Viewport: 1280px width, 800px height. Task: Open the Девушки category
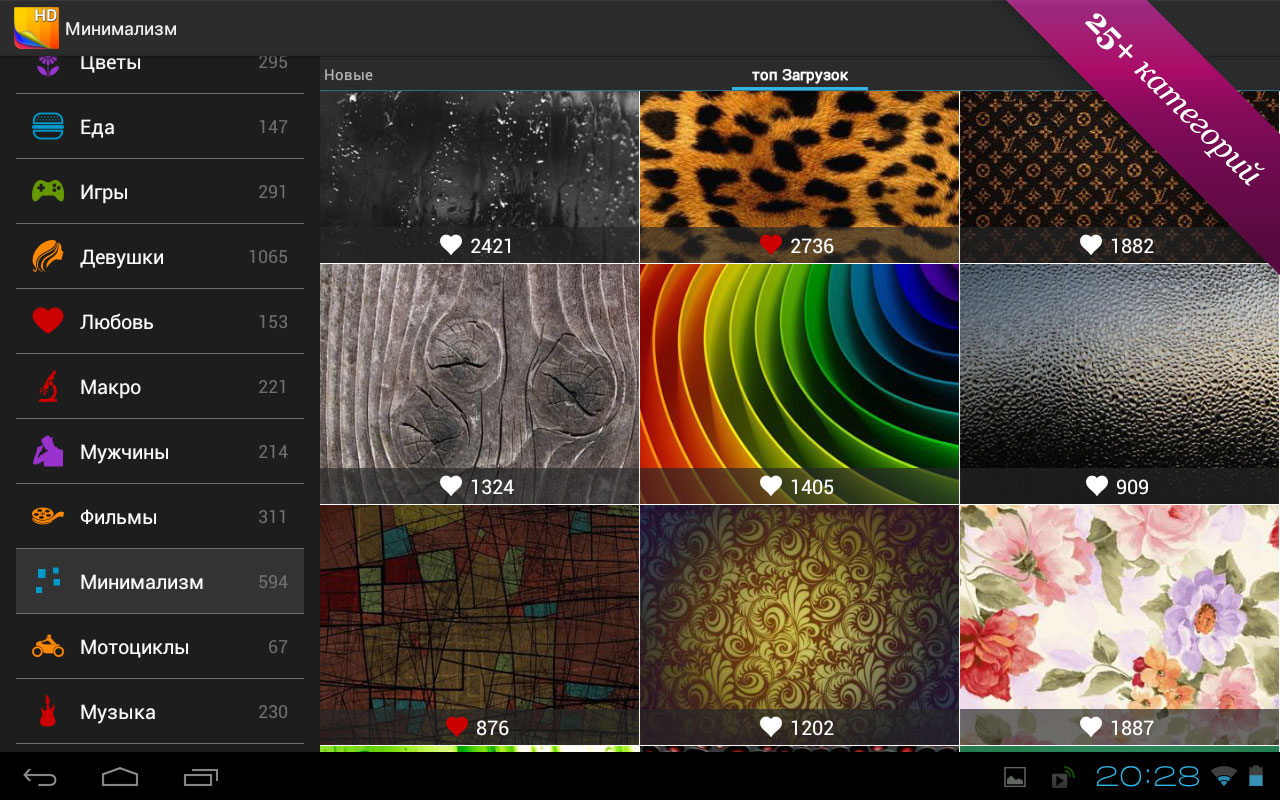[x=160, y=257]
